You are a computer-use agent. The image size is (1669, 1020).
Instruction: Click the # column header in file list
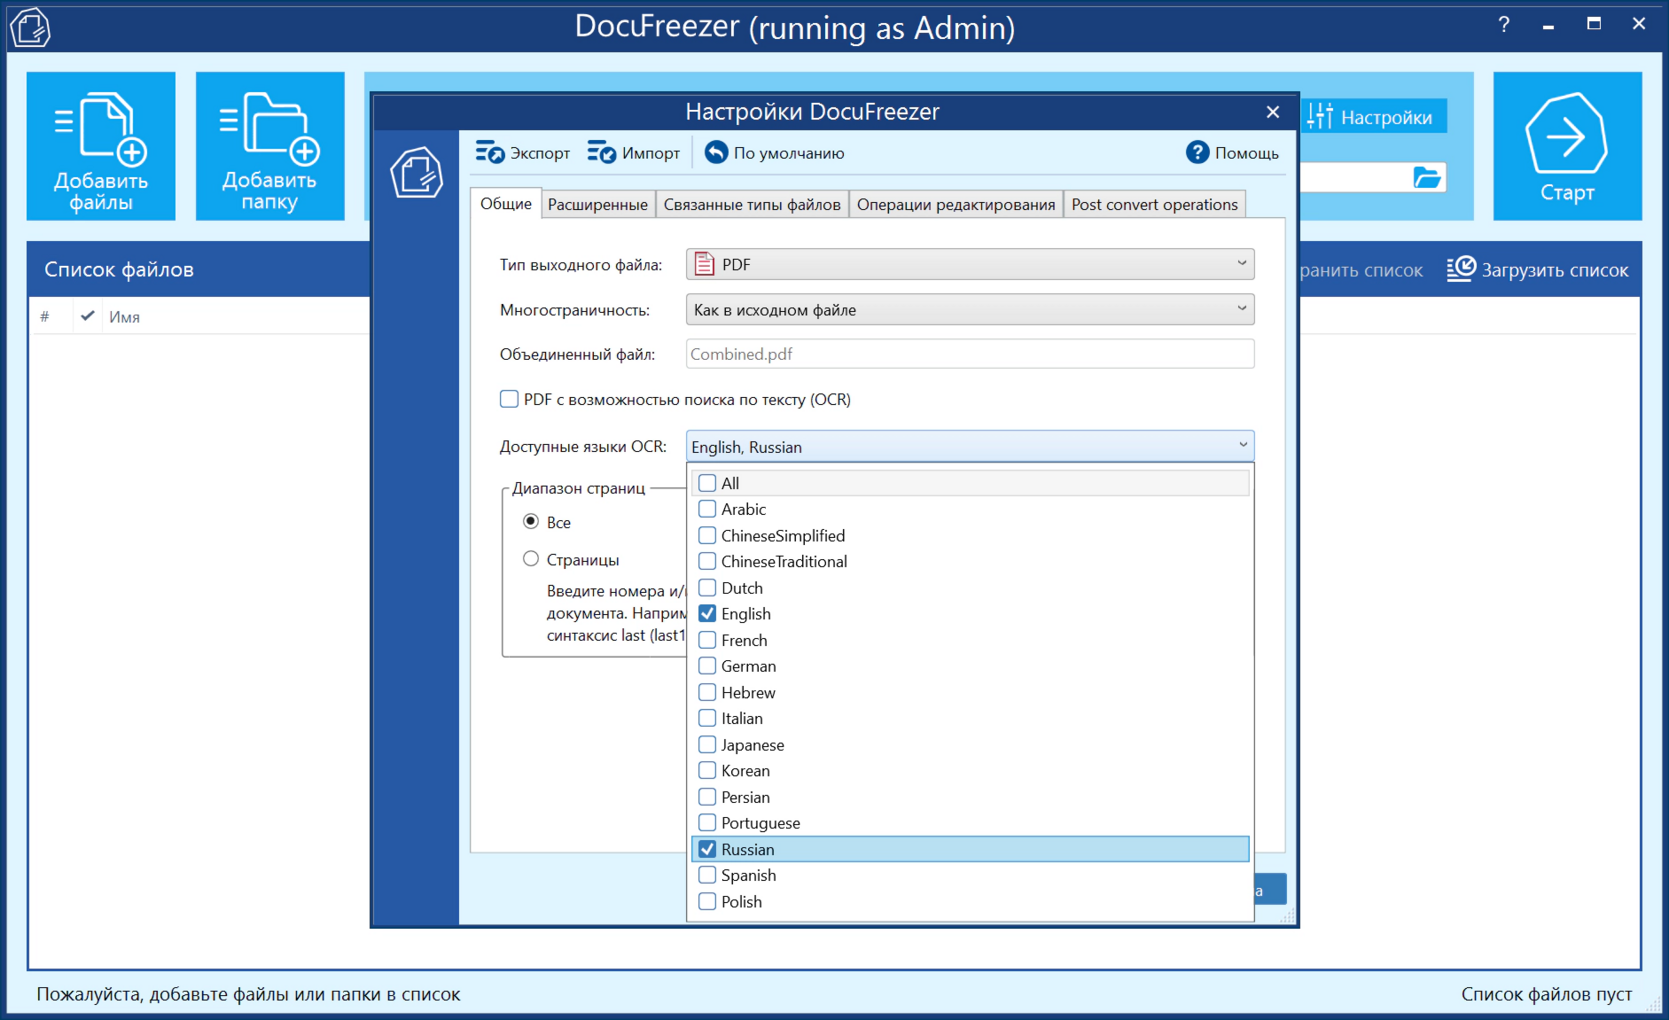point(45,317)
